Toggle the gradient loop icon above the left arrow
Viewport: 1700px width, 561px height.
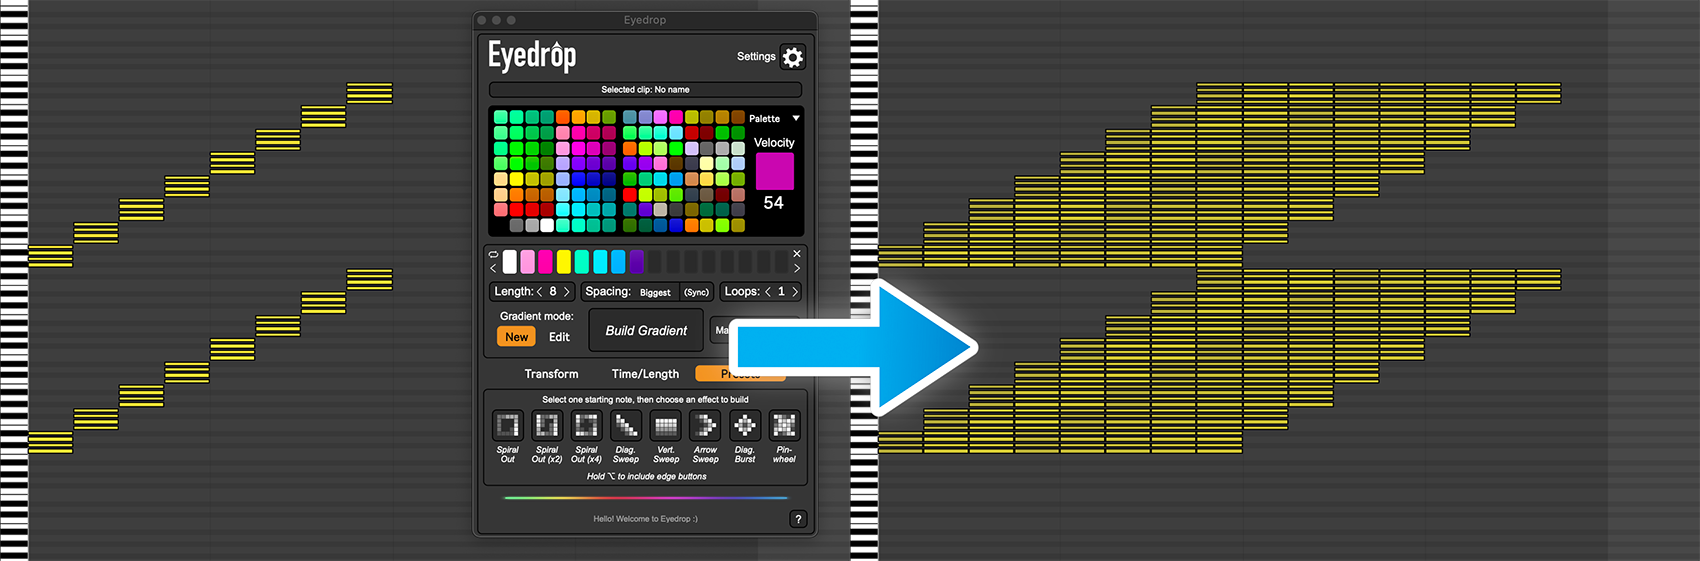click(x=493, y=254)
